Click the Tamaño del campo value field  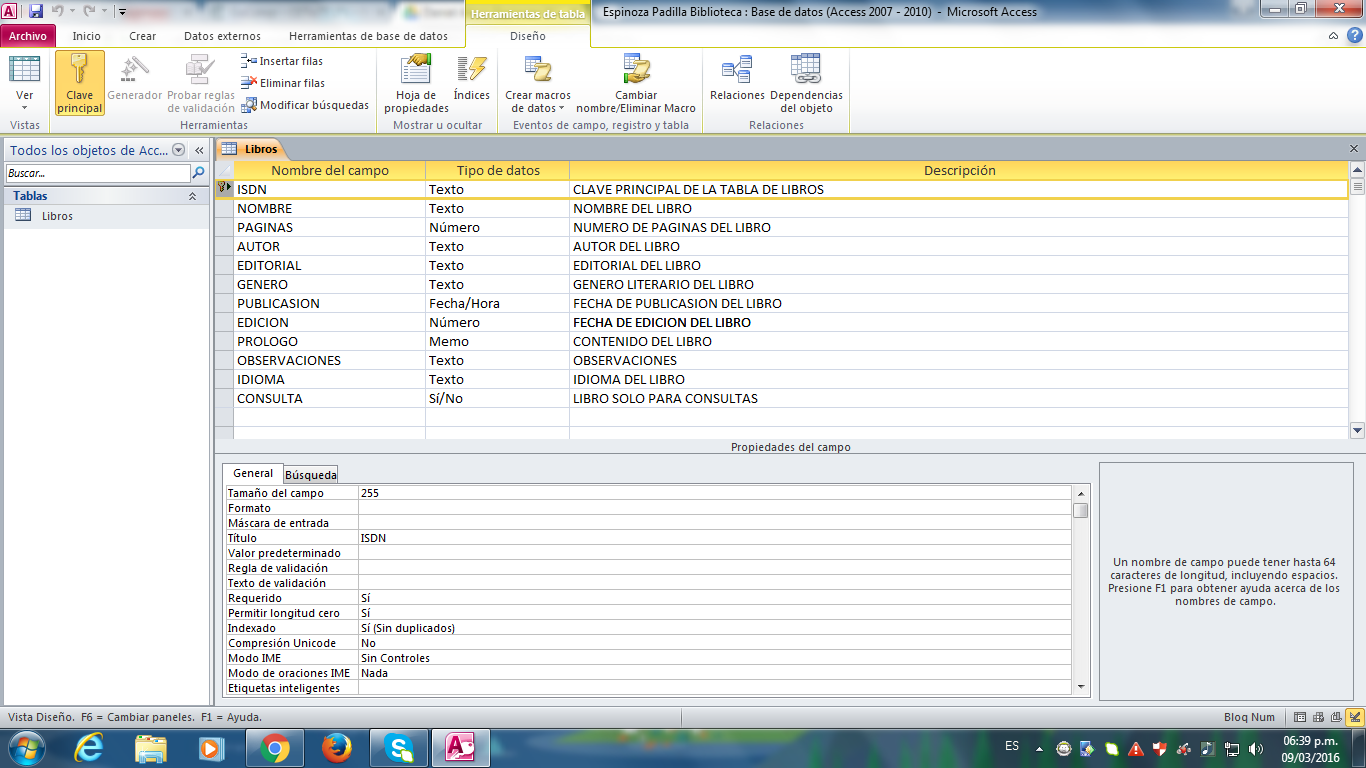pyautogui.click(x=714, y=493)
